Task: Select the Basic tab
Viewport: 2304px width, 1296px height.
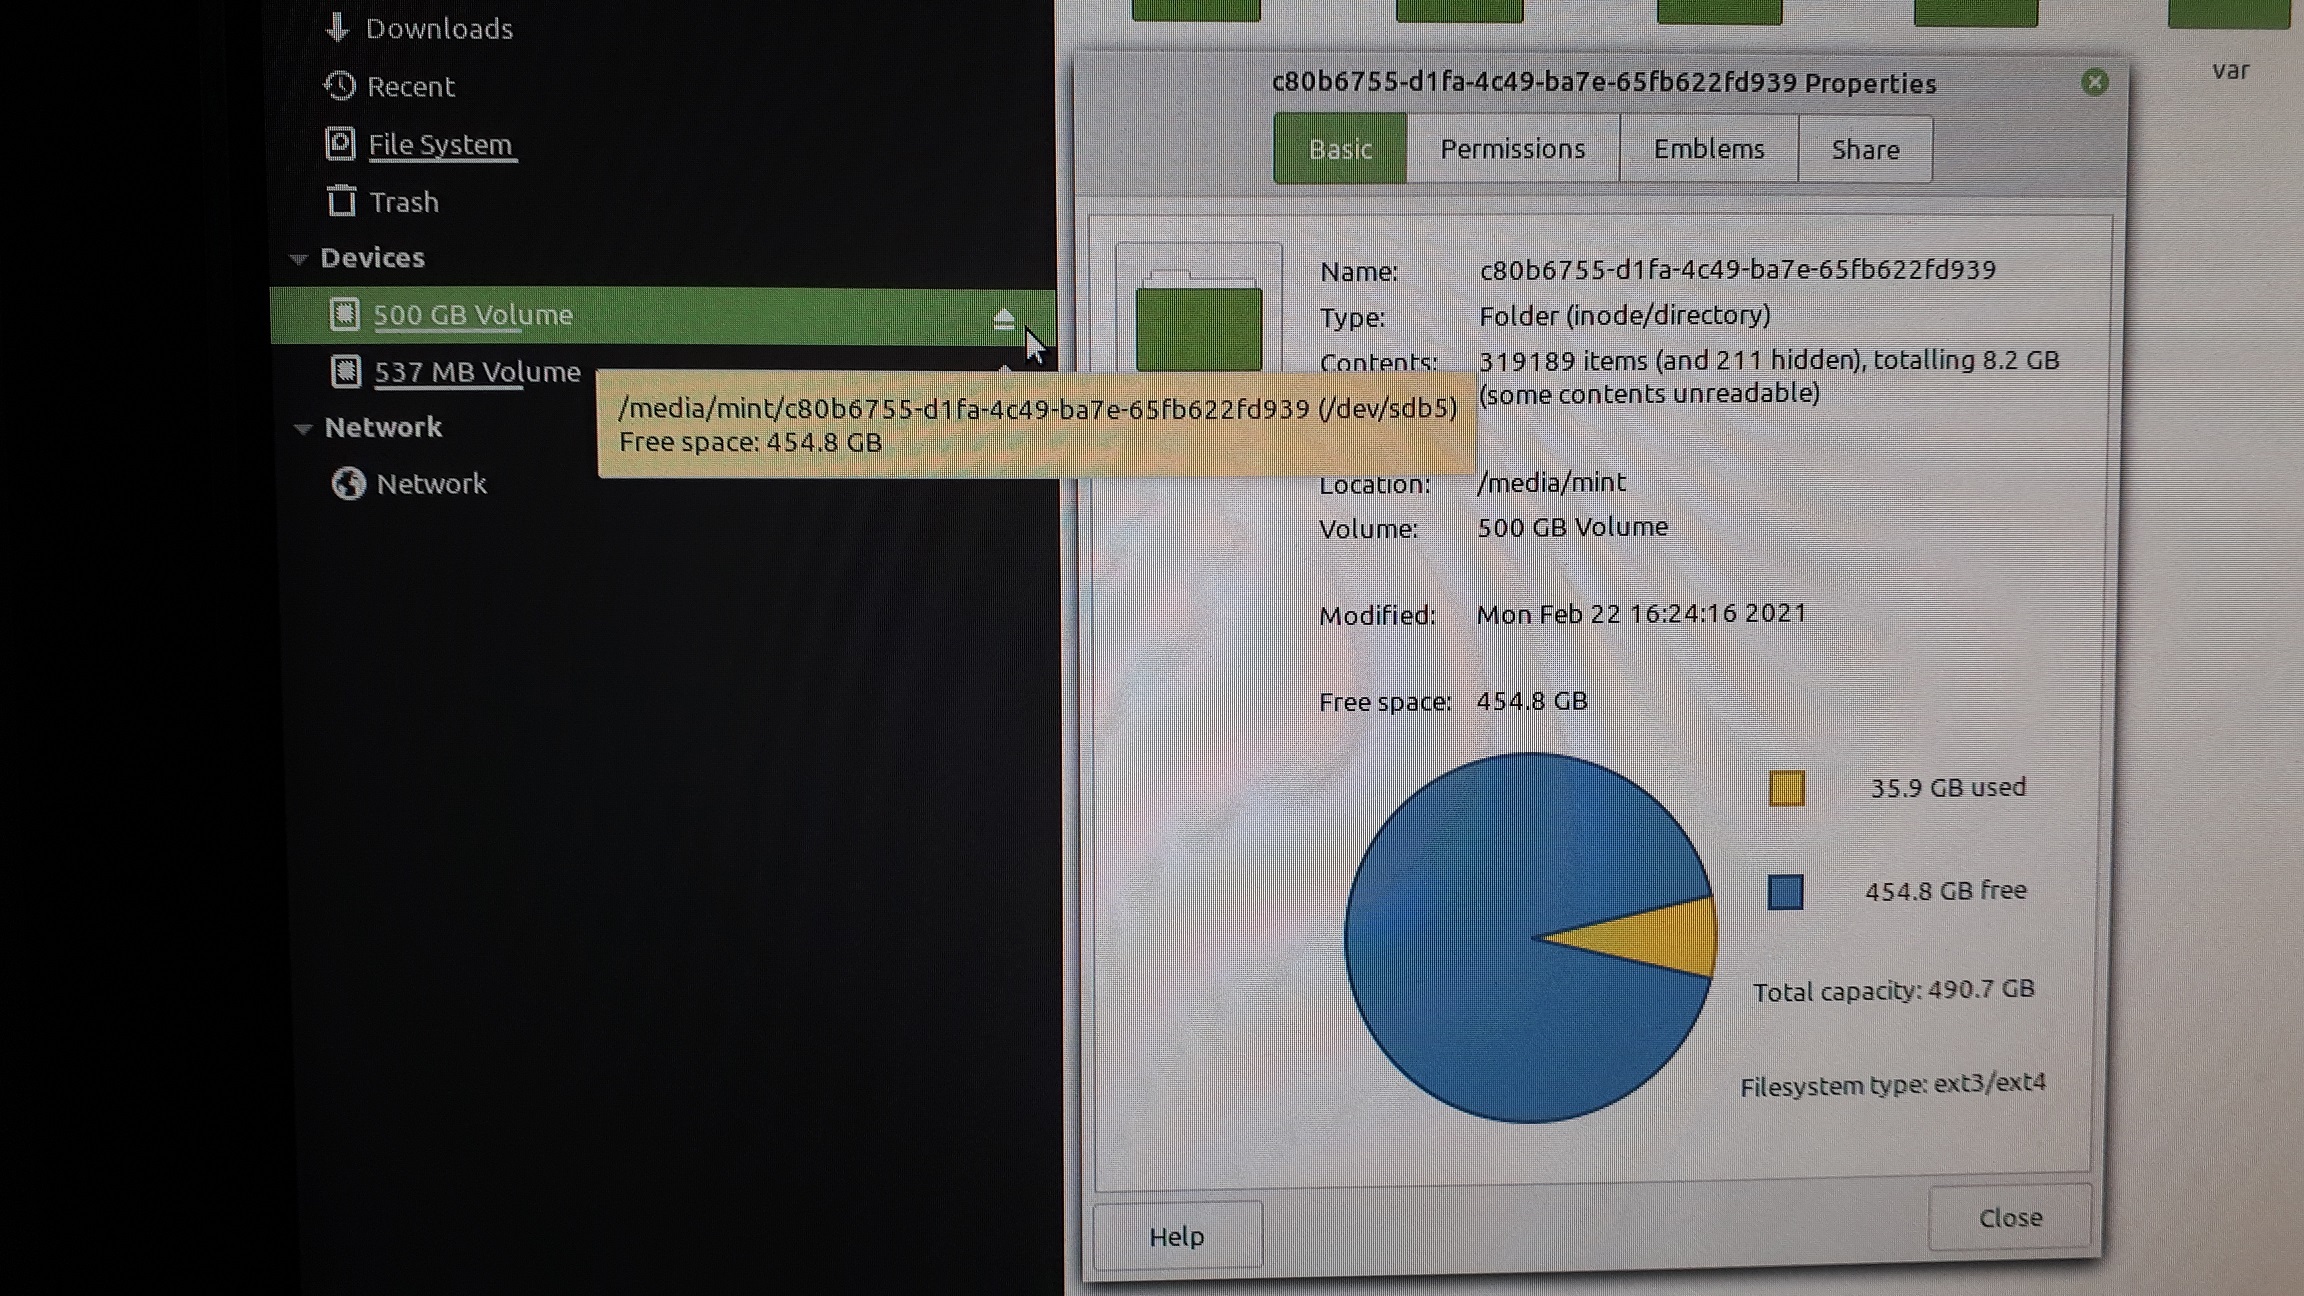Action: tap(1339, 149)
